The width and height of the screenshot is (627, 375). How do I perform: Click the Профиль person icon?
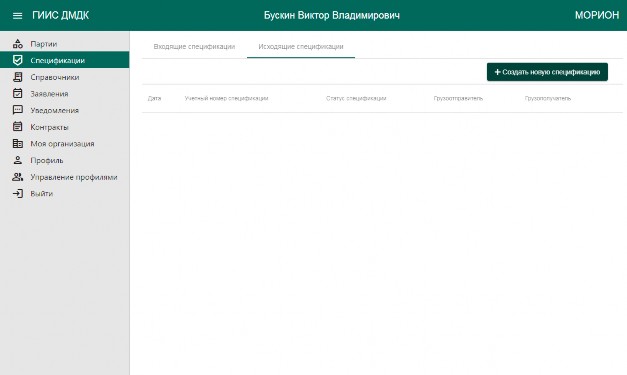point(18,160)
